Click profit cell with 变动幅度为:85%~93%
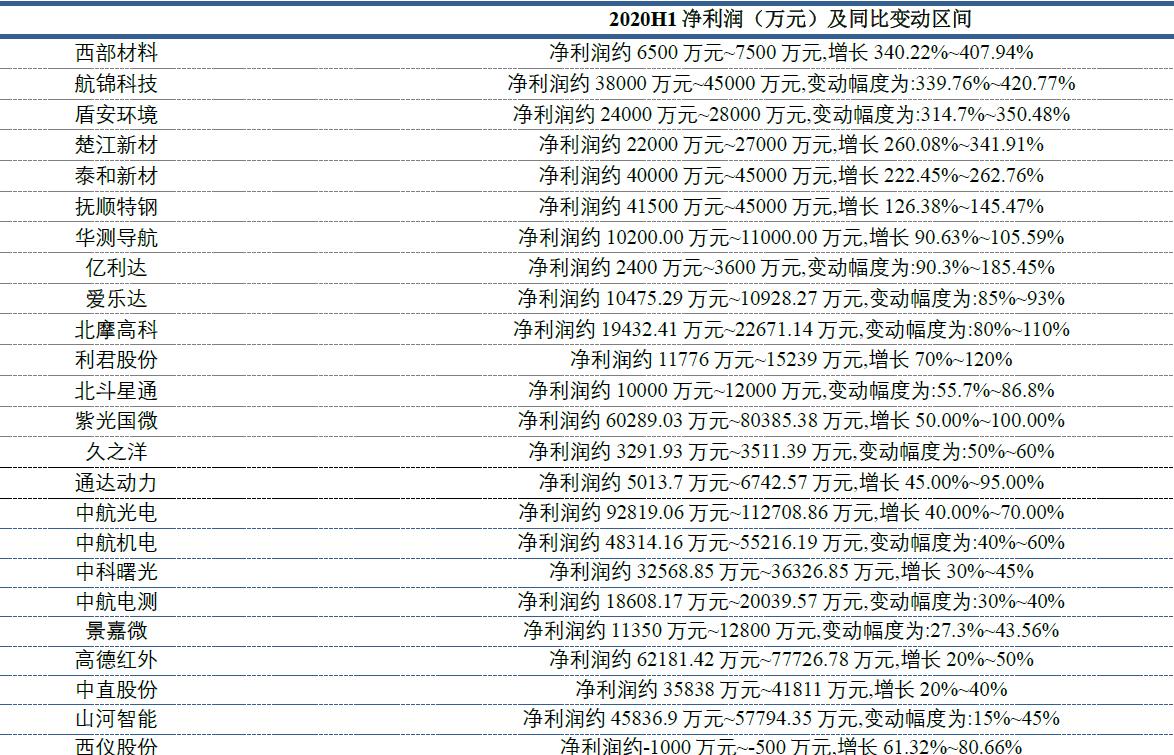This screenshot has height=755, width=1174. click(791, 299)
